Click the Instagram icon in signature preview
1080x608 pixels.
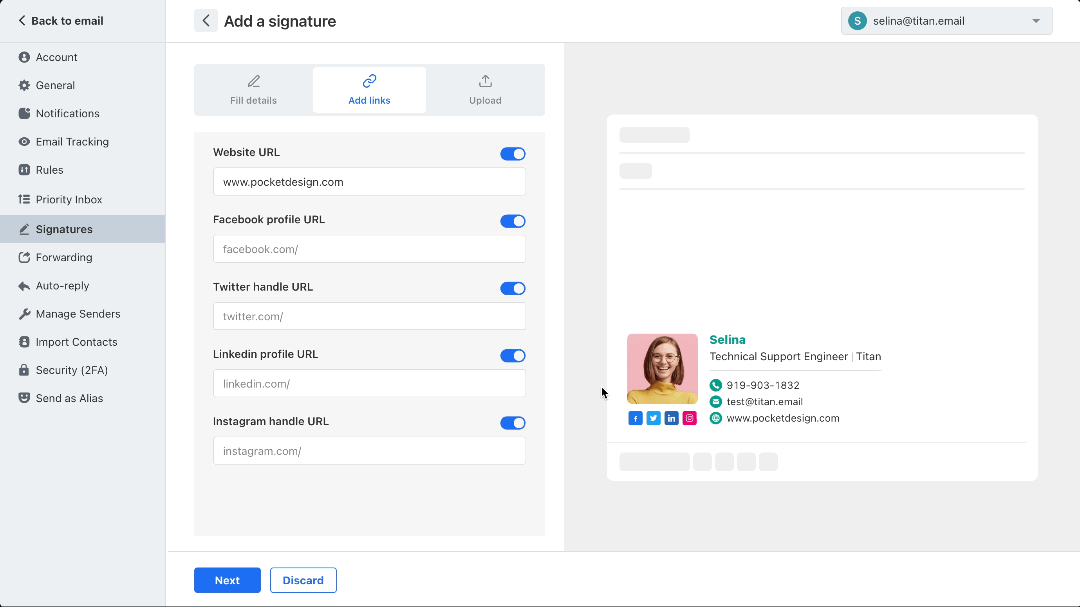[690, 418]
